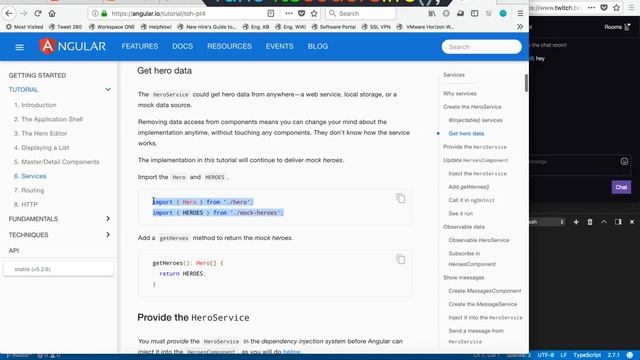Open emoji picker in Twitch chat

coord(624,161)
